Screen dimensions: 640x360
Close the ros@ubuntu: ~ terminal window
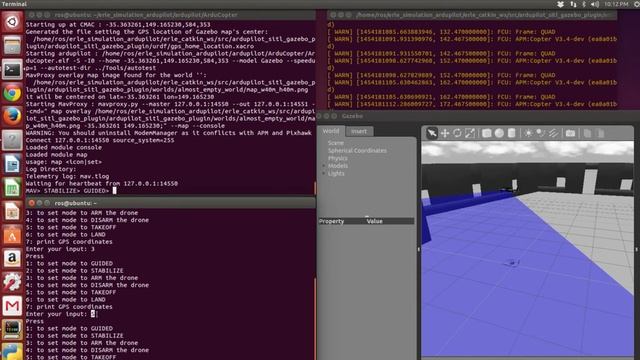coord(31,203)
